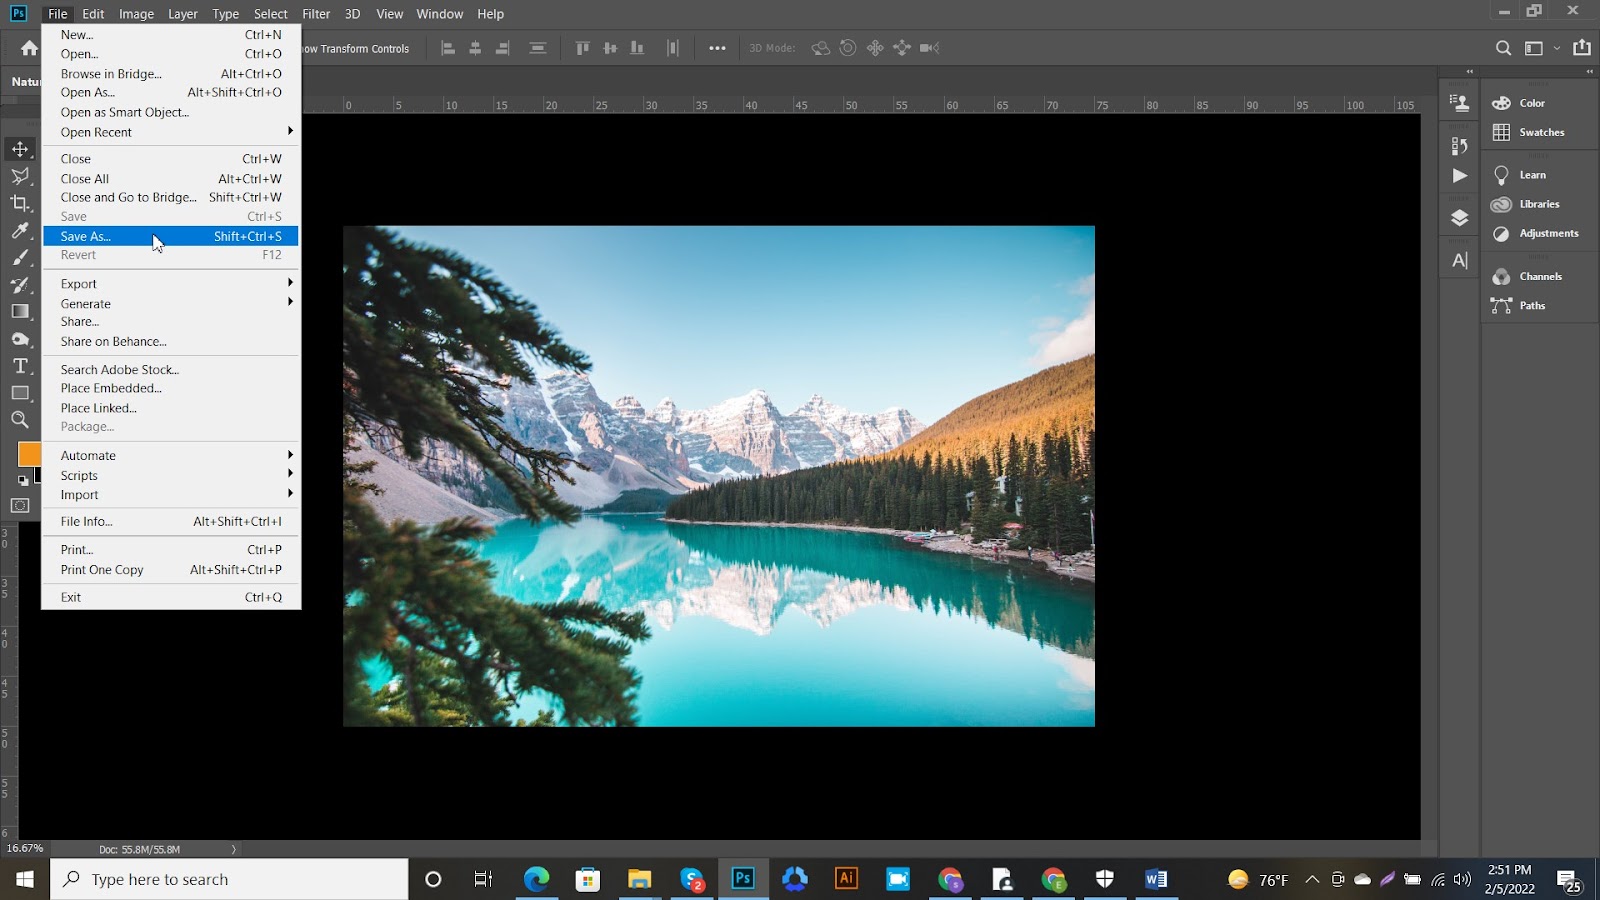Open the three-dots align options

pyautogui.click(x=717, y=48)
